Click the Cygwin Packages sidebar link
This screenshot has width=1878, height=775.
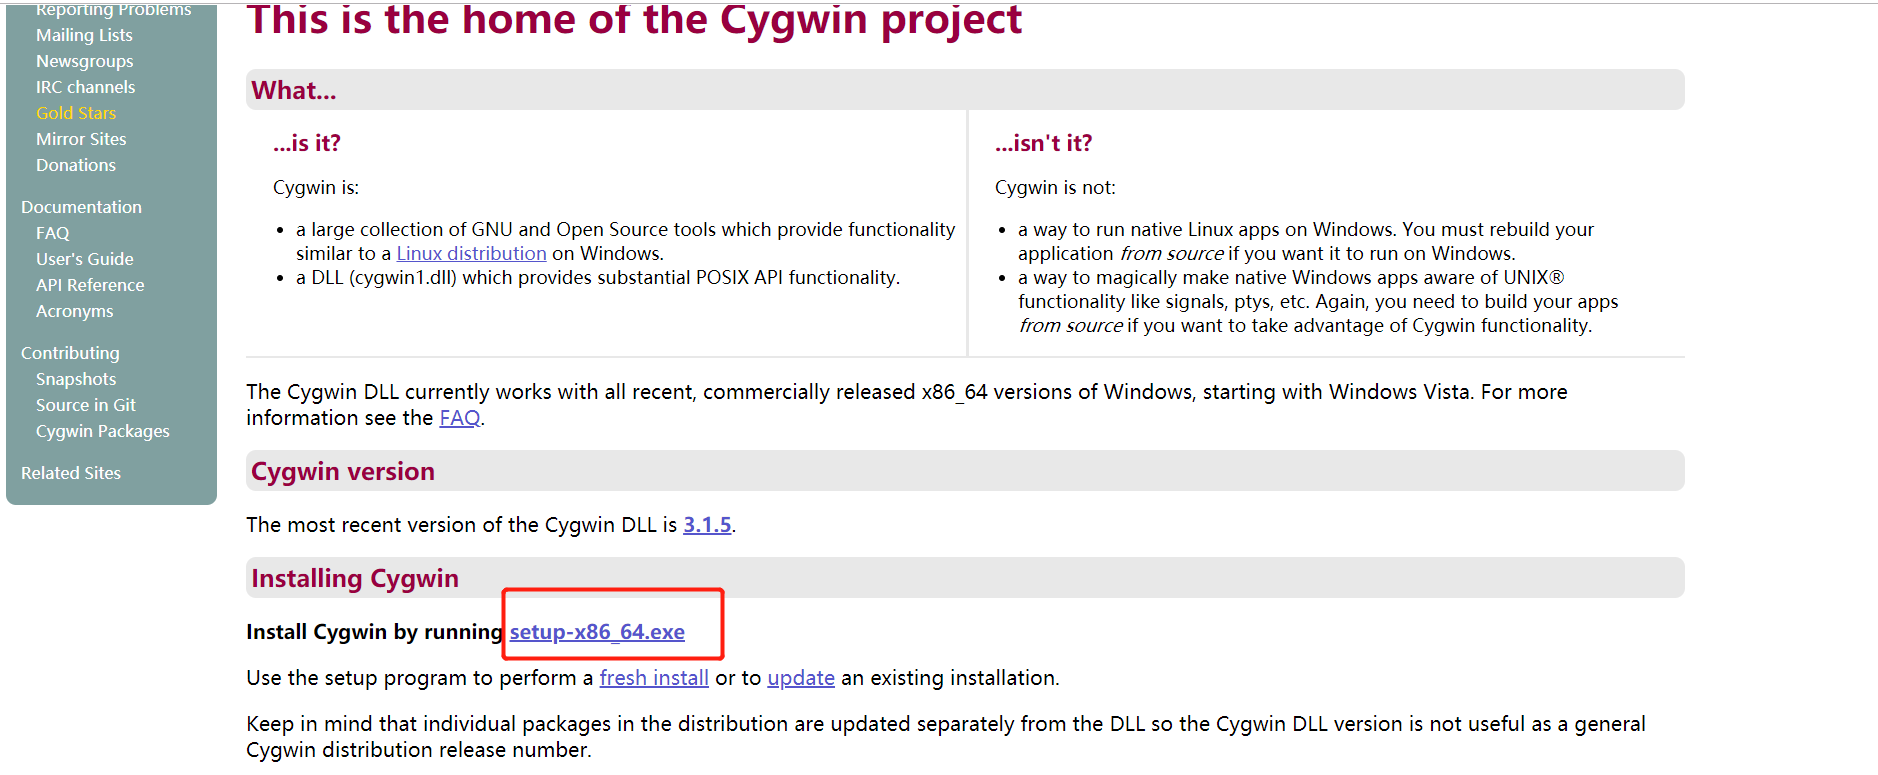click(102, 430)
